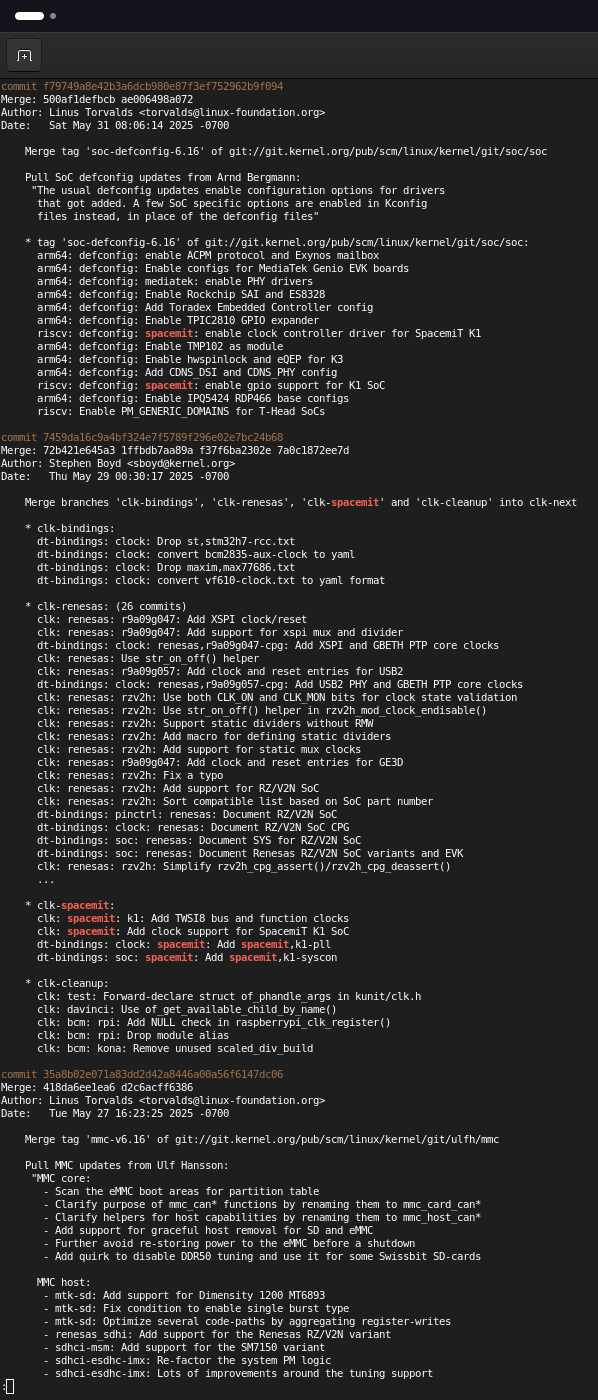
Task: Click commit hash starting with f79749a8e42b
Action: (163, 87)
